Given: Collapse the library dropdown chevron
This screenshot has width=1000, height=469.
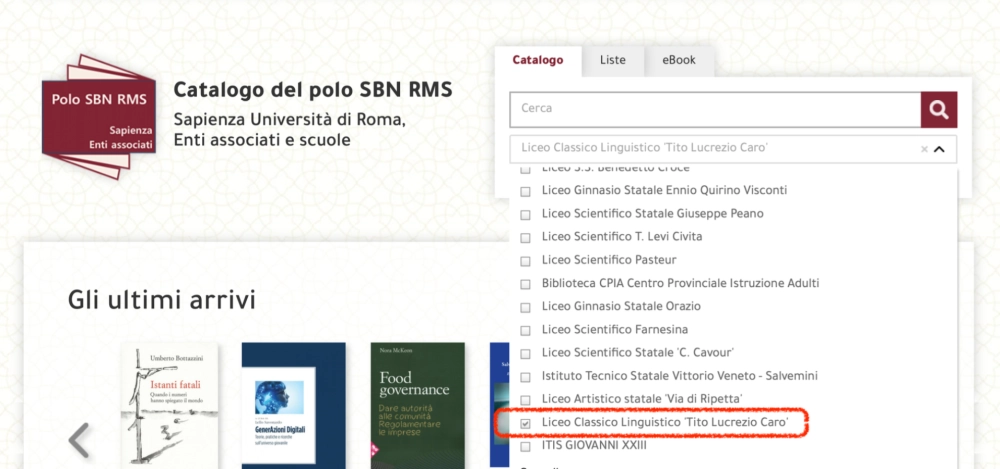Looking at the screenshot, I should pos(939,149).
